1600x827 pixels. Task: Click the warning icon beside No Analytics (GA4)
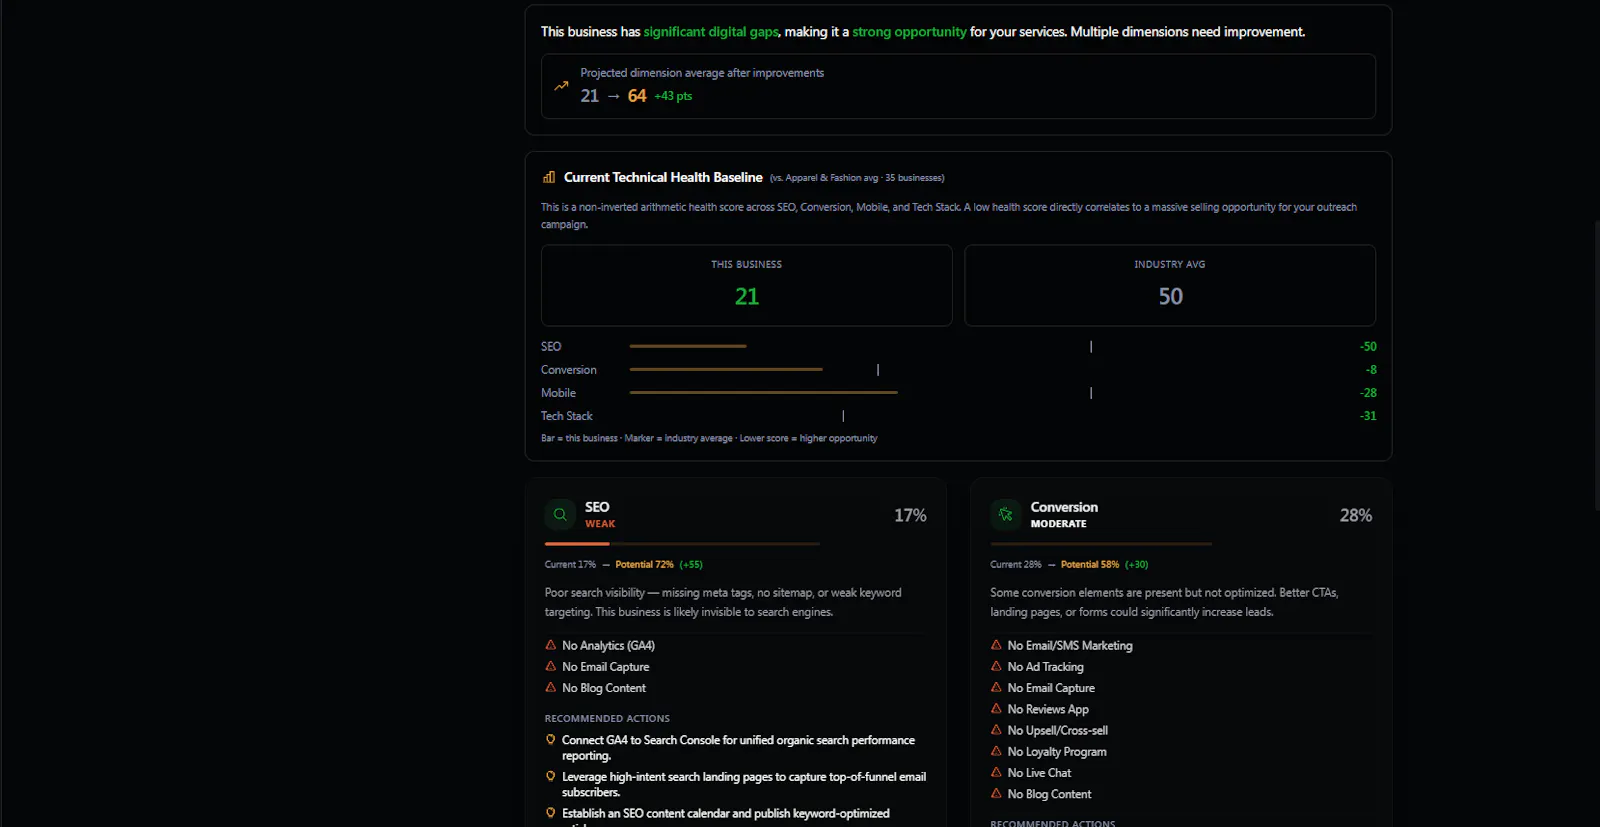pos(550,645)
